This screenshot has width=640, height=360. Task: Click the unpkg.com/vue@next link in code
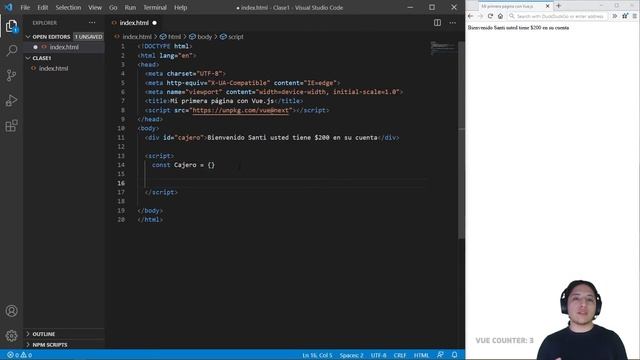tap(241, 110)
